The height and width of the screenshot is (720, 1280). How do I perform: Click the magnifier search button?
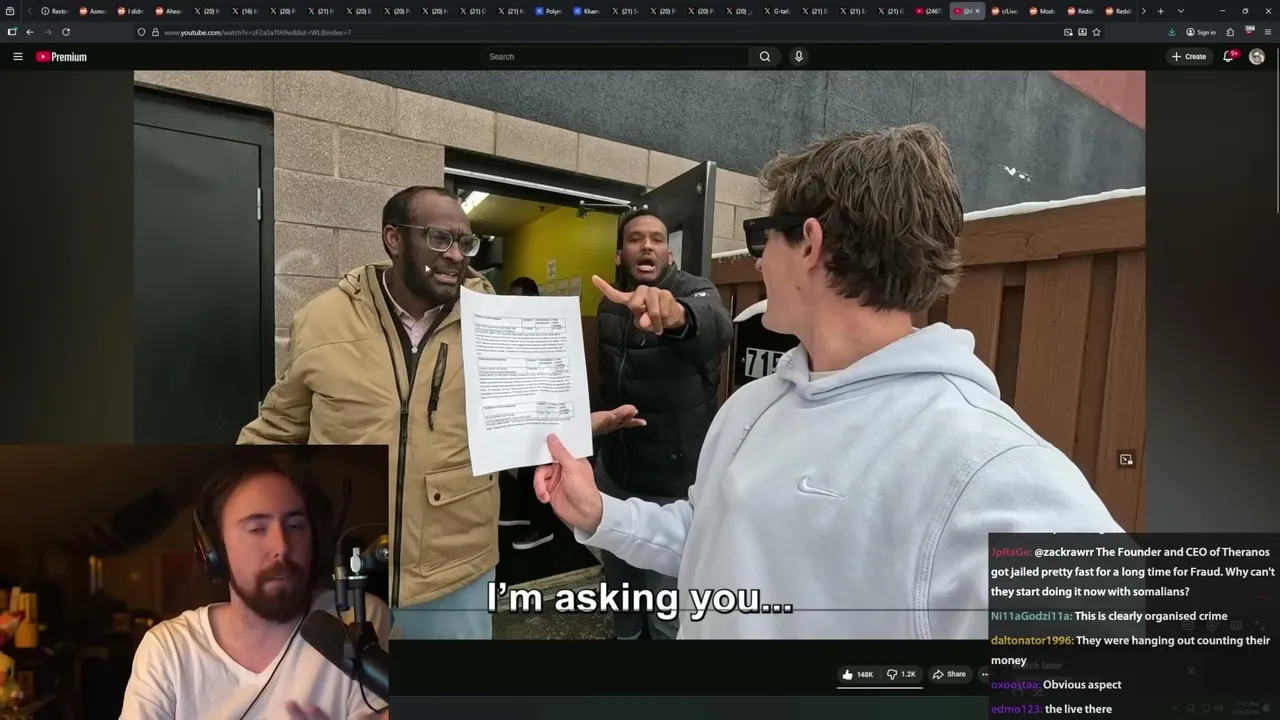(765, 57)
